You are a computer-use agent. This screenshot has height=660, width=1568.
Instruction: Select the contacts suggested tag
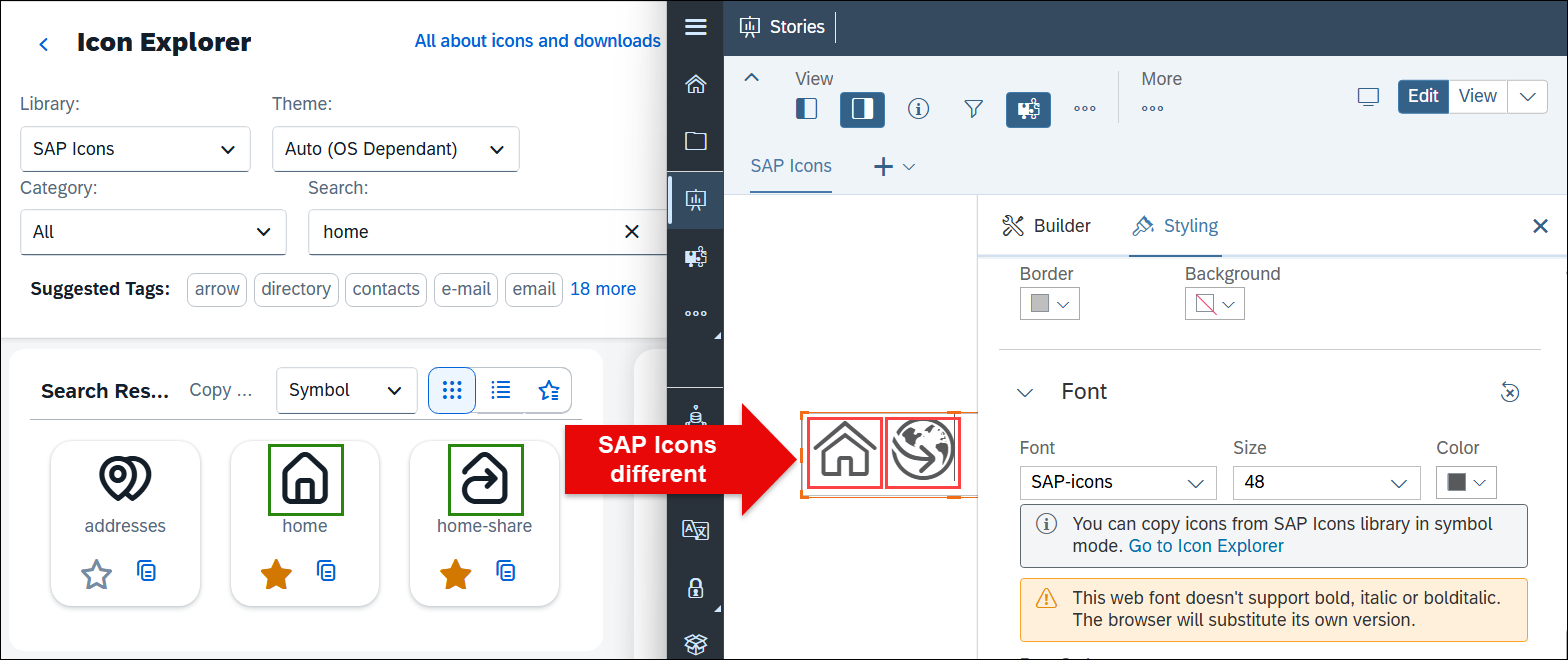386,289
